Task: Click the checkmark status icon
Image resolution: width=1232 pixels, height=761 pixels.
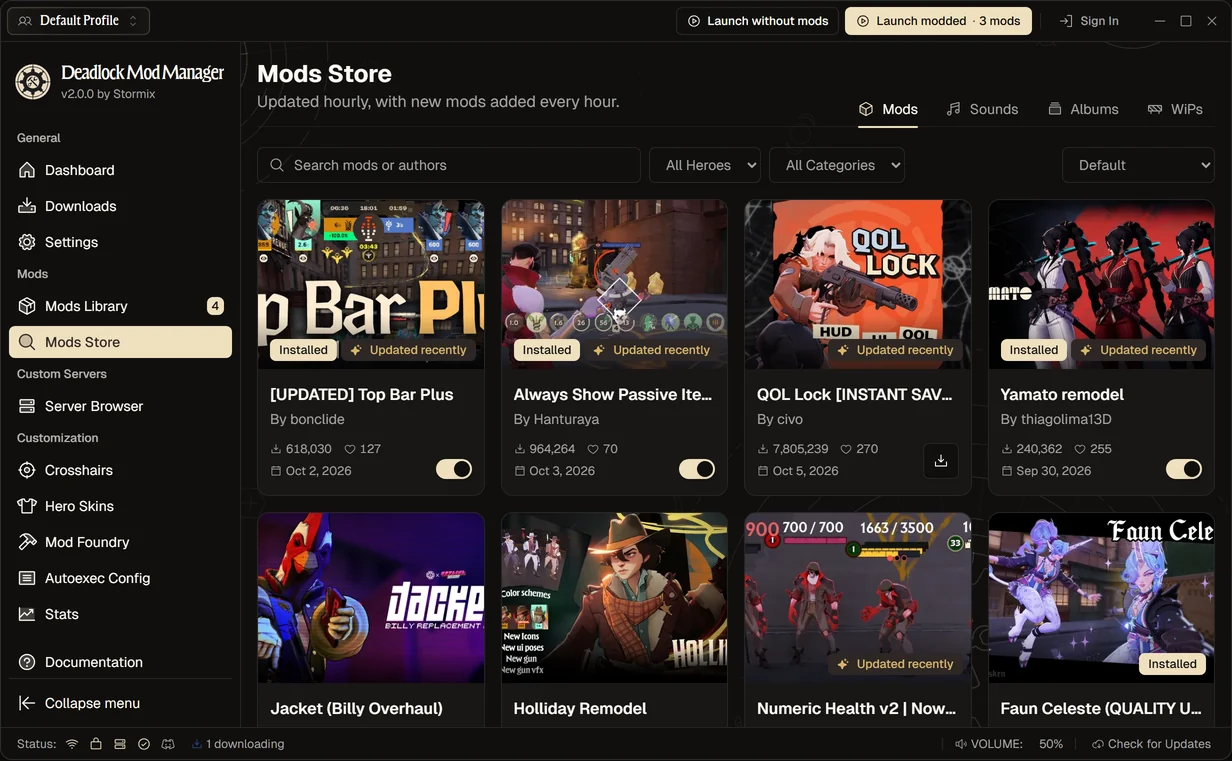Action: tap(144, 744)
